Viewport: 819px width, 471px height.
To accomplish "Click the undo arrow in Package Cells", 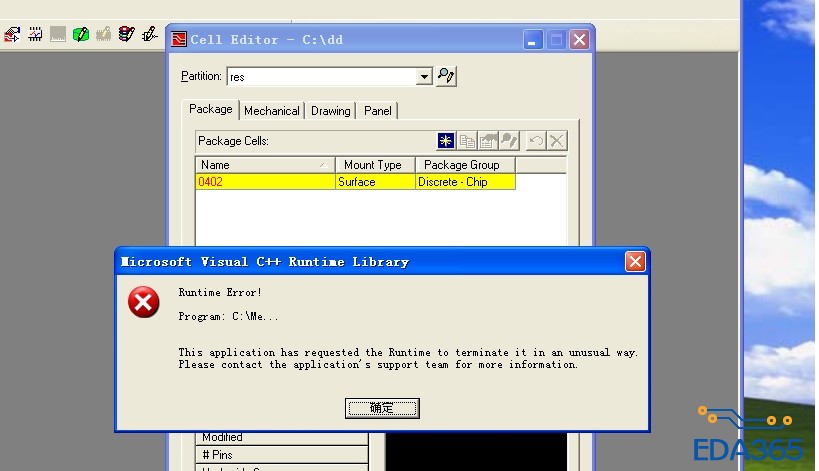I will tap(535, 140).
